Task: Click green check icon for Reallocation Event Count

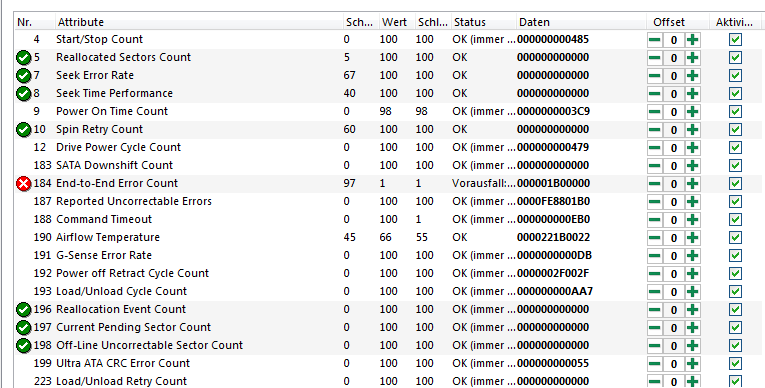Action: [x=23, y=309]
